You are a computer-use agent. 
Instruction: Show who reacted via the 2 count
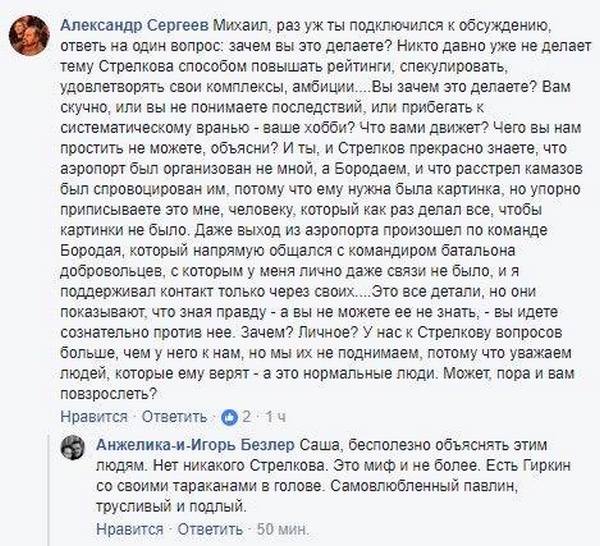pos(246,416)
